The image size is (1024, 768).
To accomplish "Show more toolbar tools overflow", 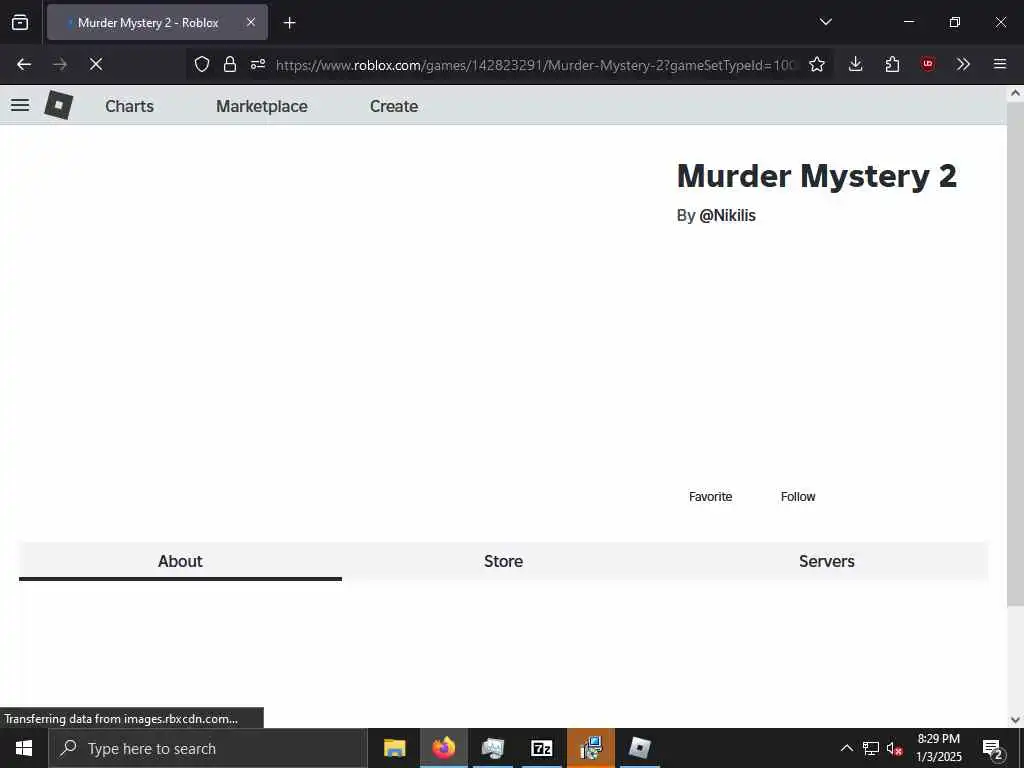I will point(963,64).
